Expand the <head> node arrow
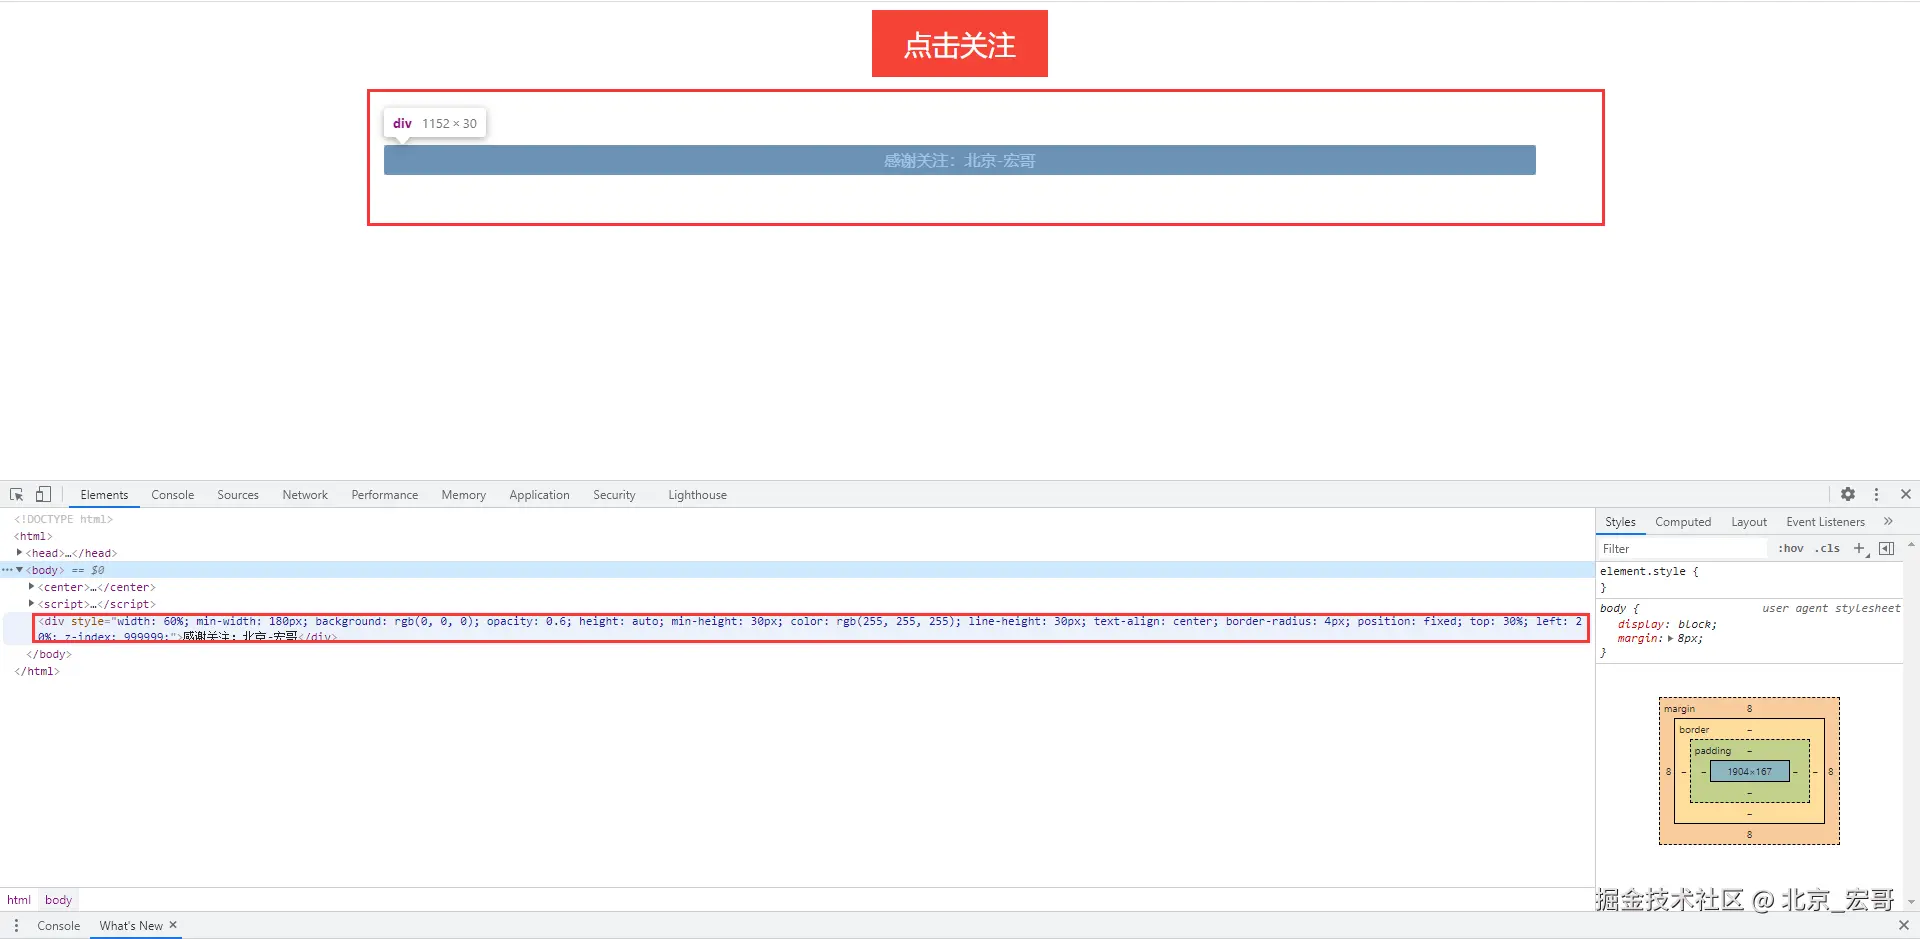The image size is (1920, 939). [19, 553]
